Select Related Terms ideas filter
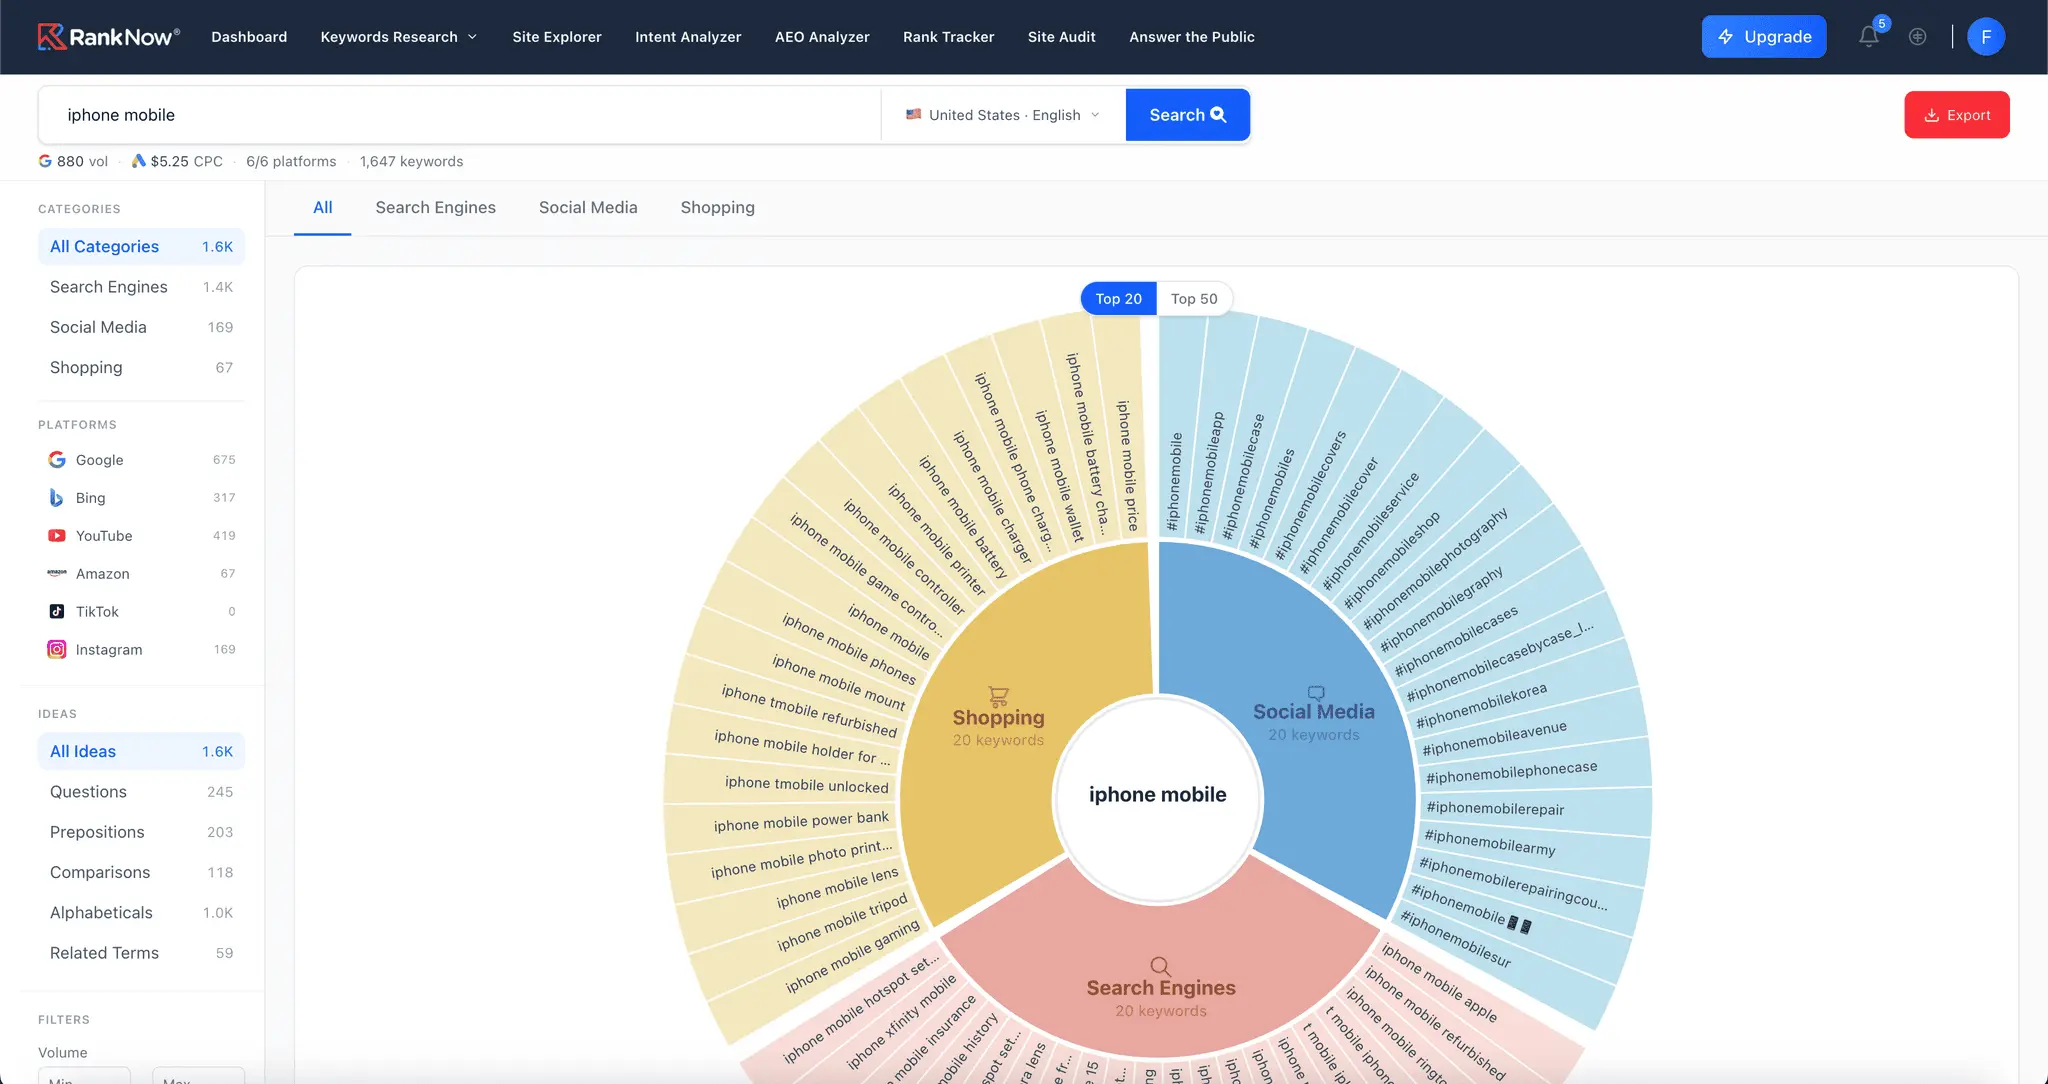 coord(141,953)
